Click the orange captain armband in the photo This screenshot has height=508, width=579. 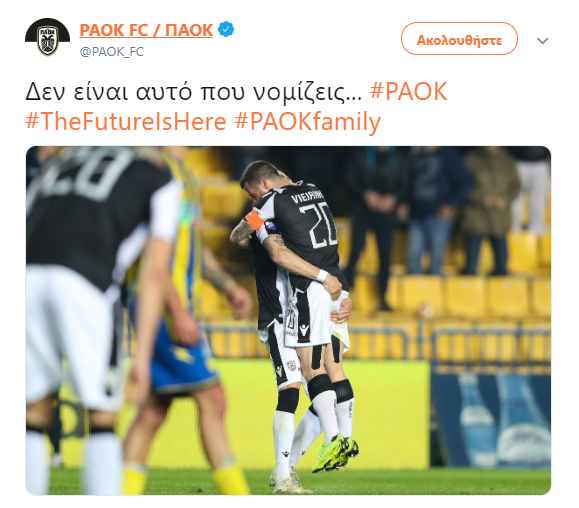255,219
